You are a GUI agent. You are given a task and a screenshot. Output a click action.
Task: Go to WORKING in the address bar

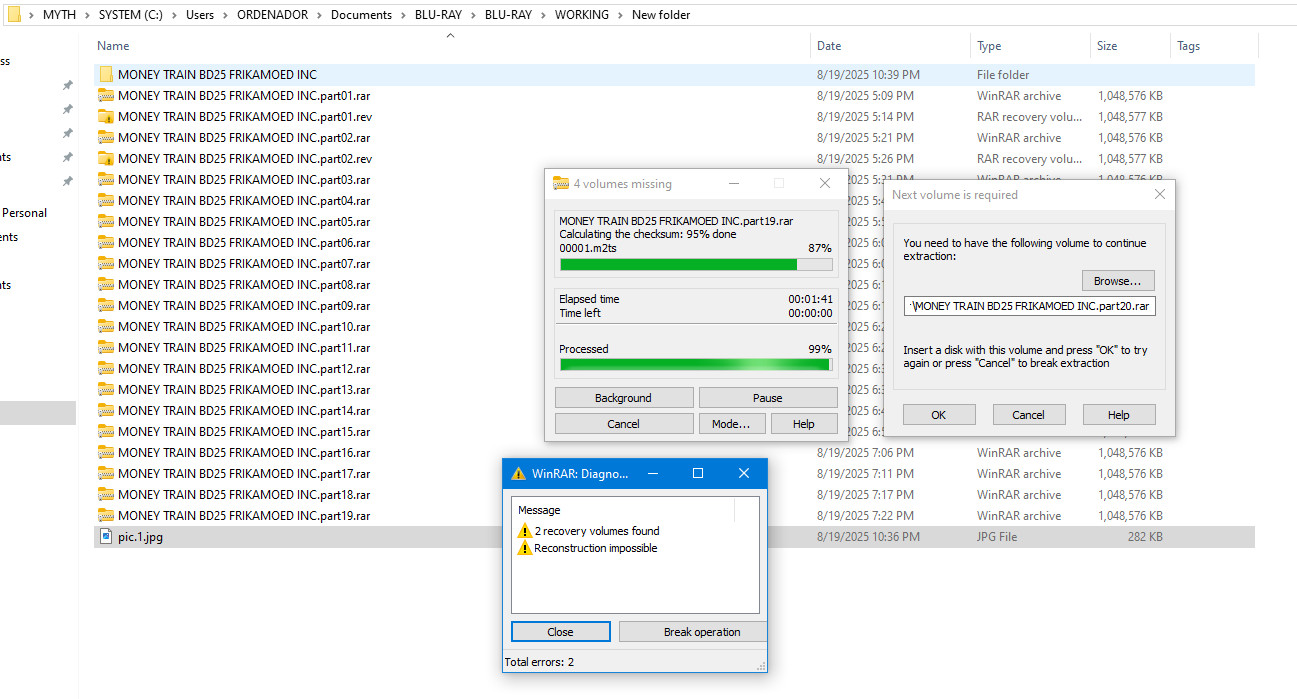tap(582, 15)
